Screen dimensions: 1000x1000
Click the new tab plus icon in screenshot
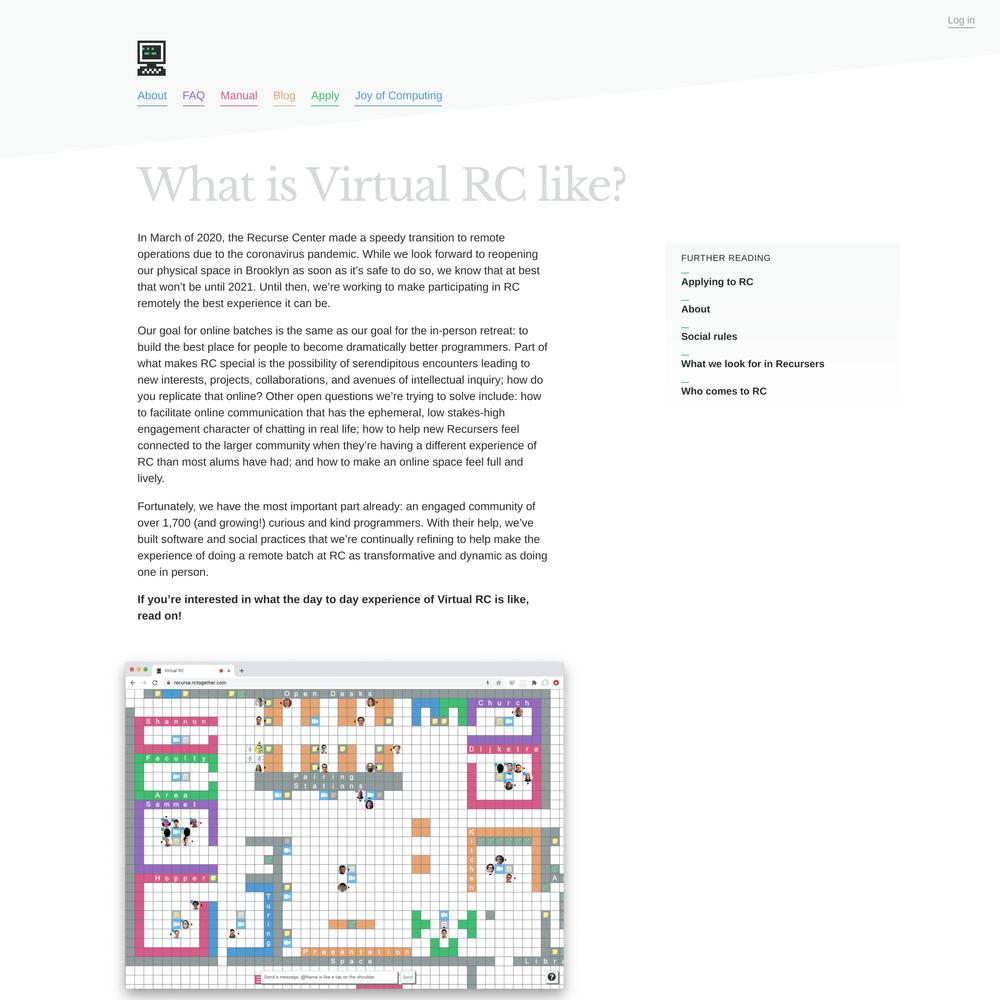242,670
